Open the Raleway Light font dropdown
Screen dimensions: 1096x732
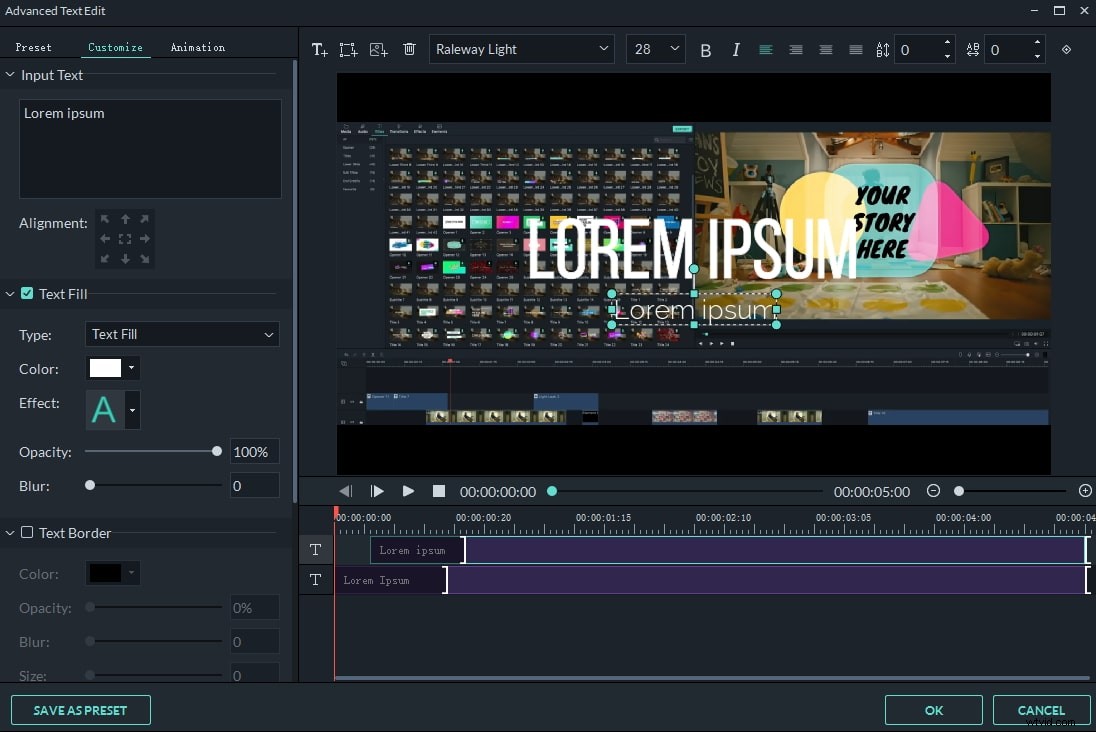[522, 49]
